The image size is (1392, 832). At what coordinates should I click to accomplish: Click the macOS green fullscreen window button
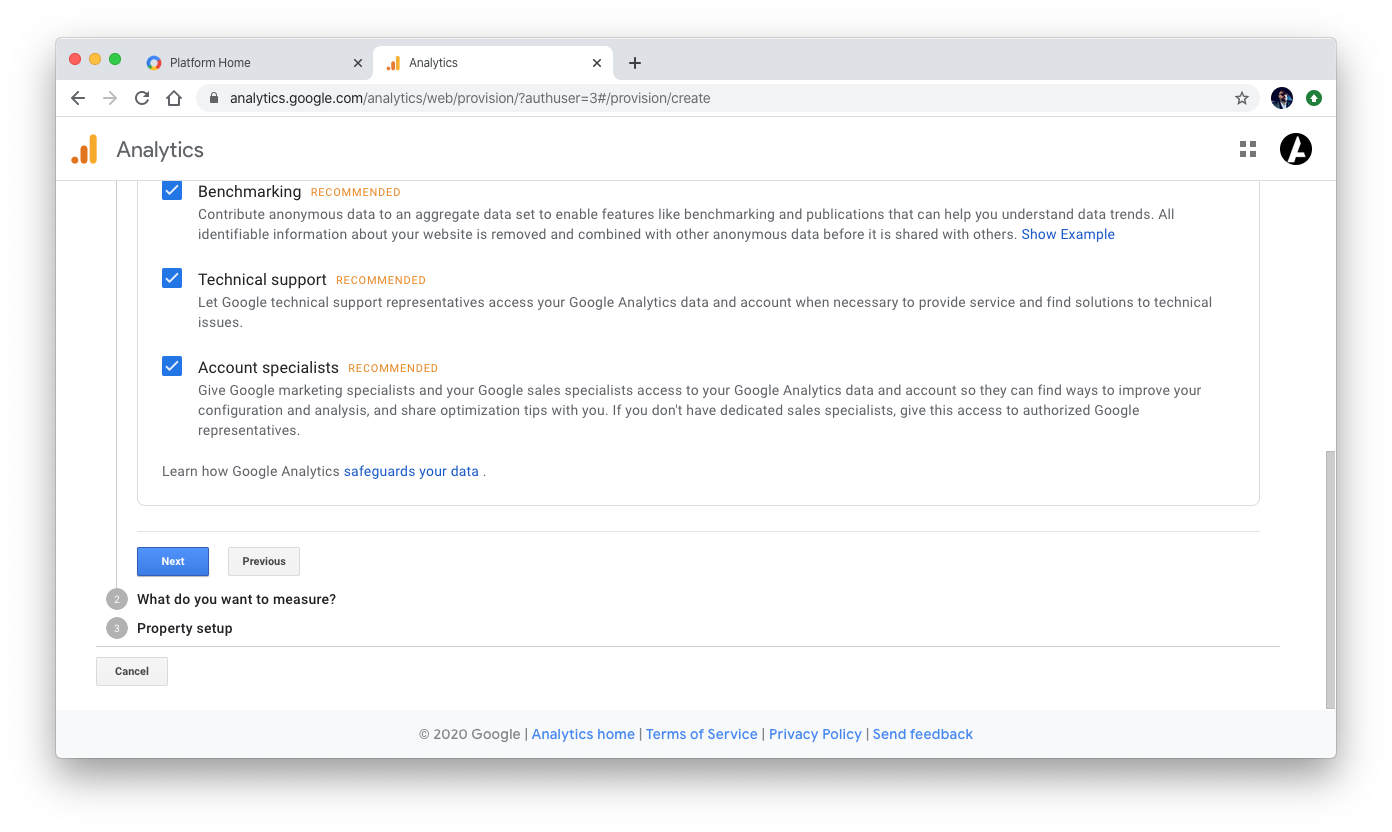tap(115, 60)
